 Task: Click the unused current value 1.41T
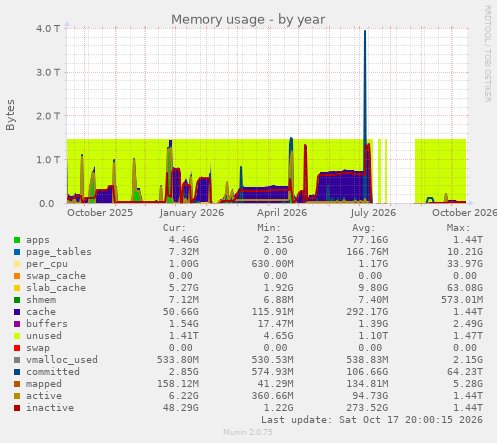184,336
